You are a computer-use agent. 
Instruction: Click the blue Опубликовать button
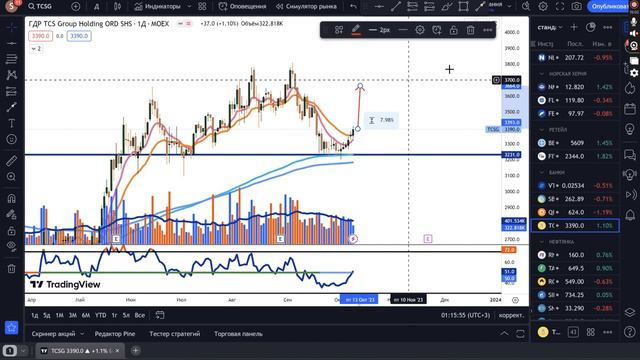click(610, 7)
